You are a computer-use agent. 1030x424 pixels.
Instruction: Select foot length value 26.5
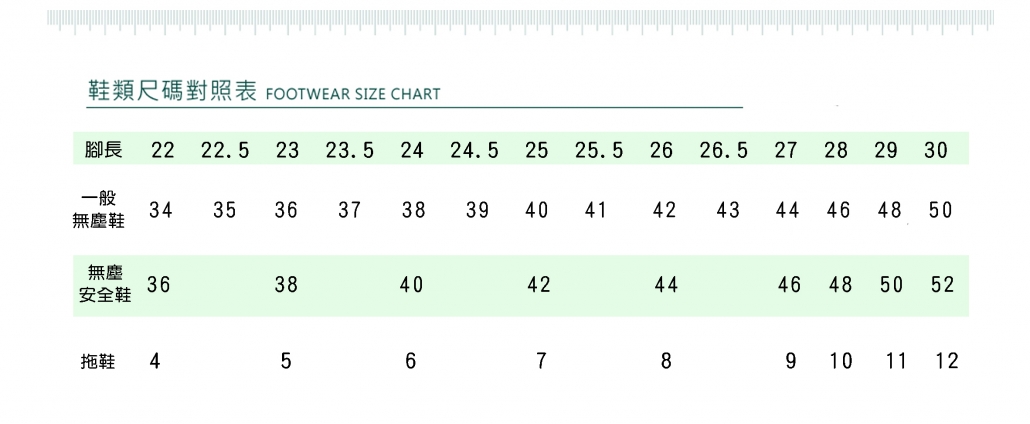tap(724, 151)
